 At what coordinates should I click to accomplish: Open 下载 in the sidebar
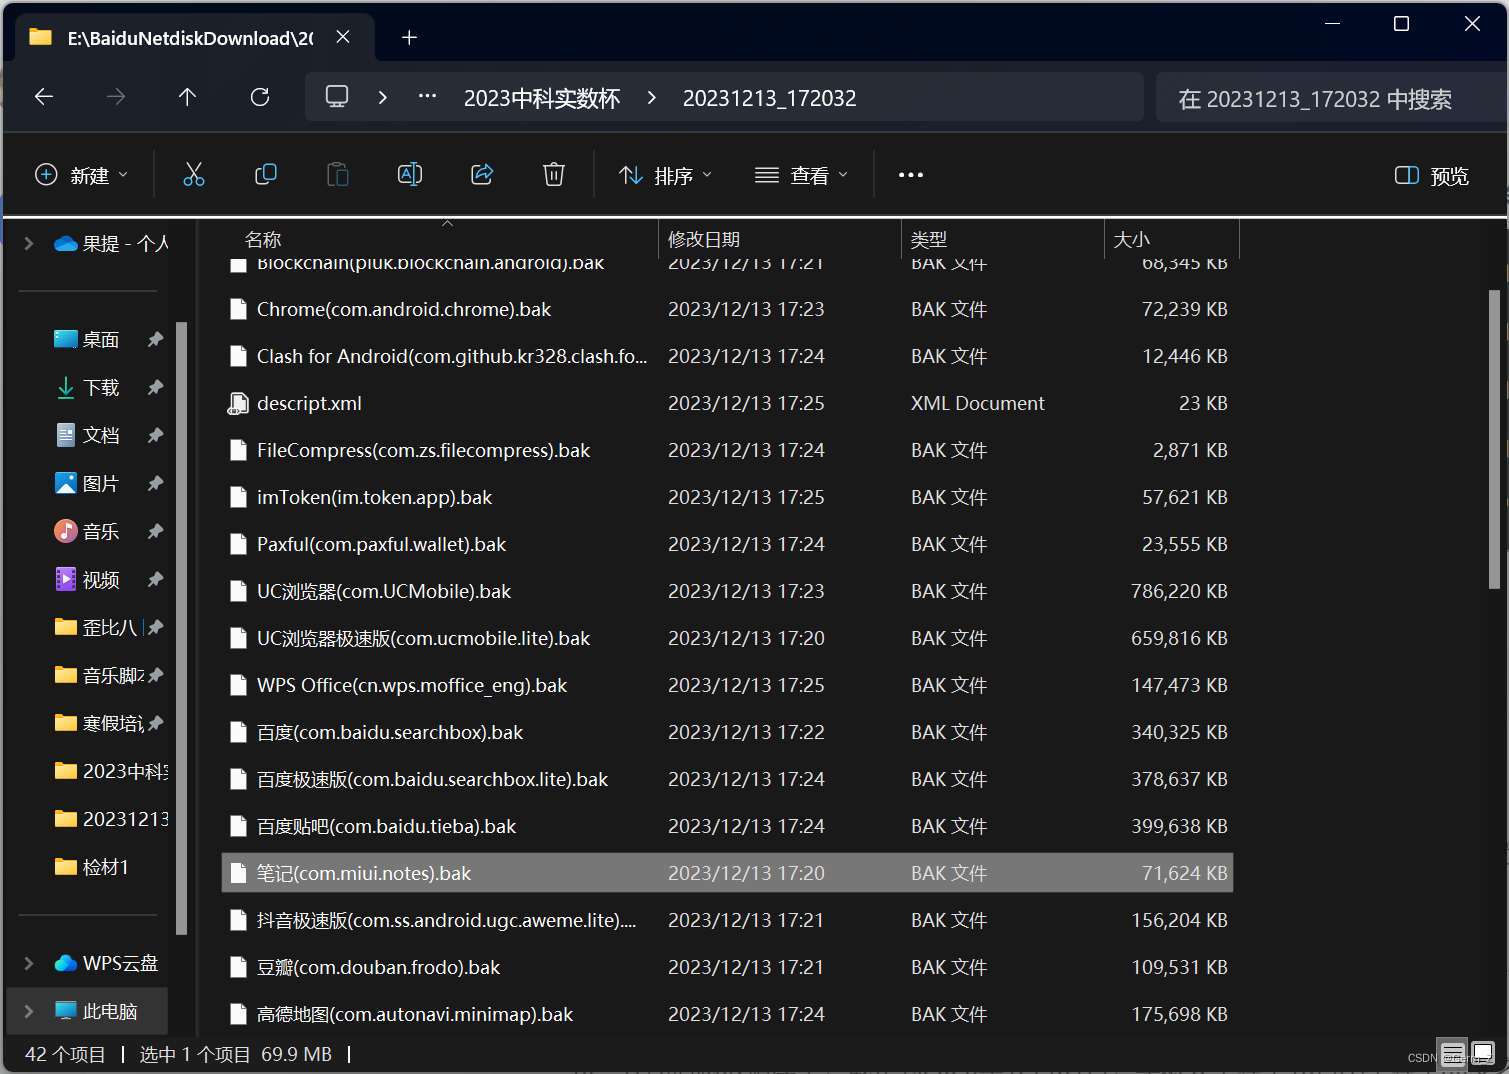pos(100,388)
